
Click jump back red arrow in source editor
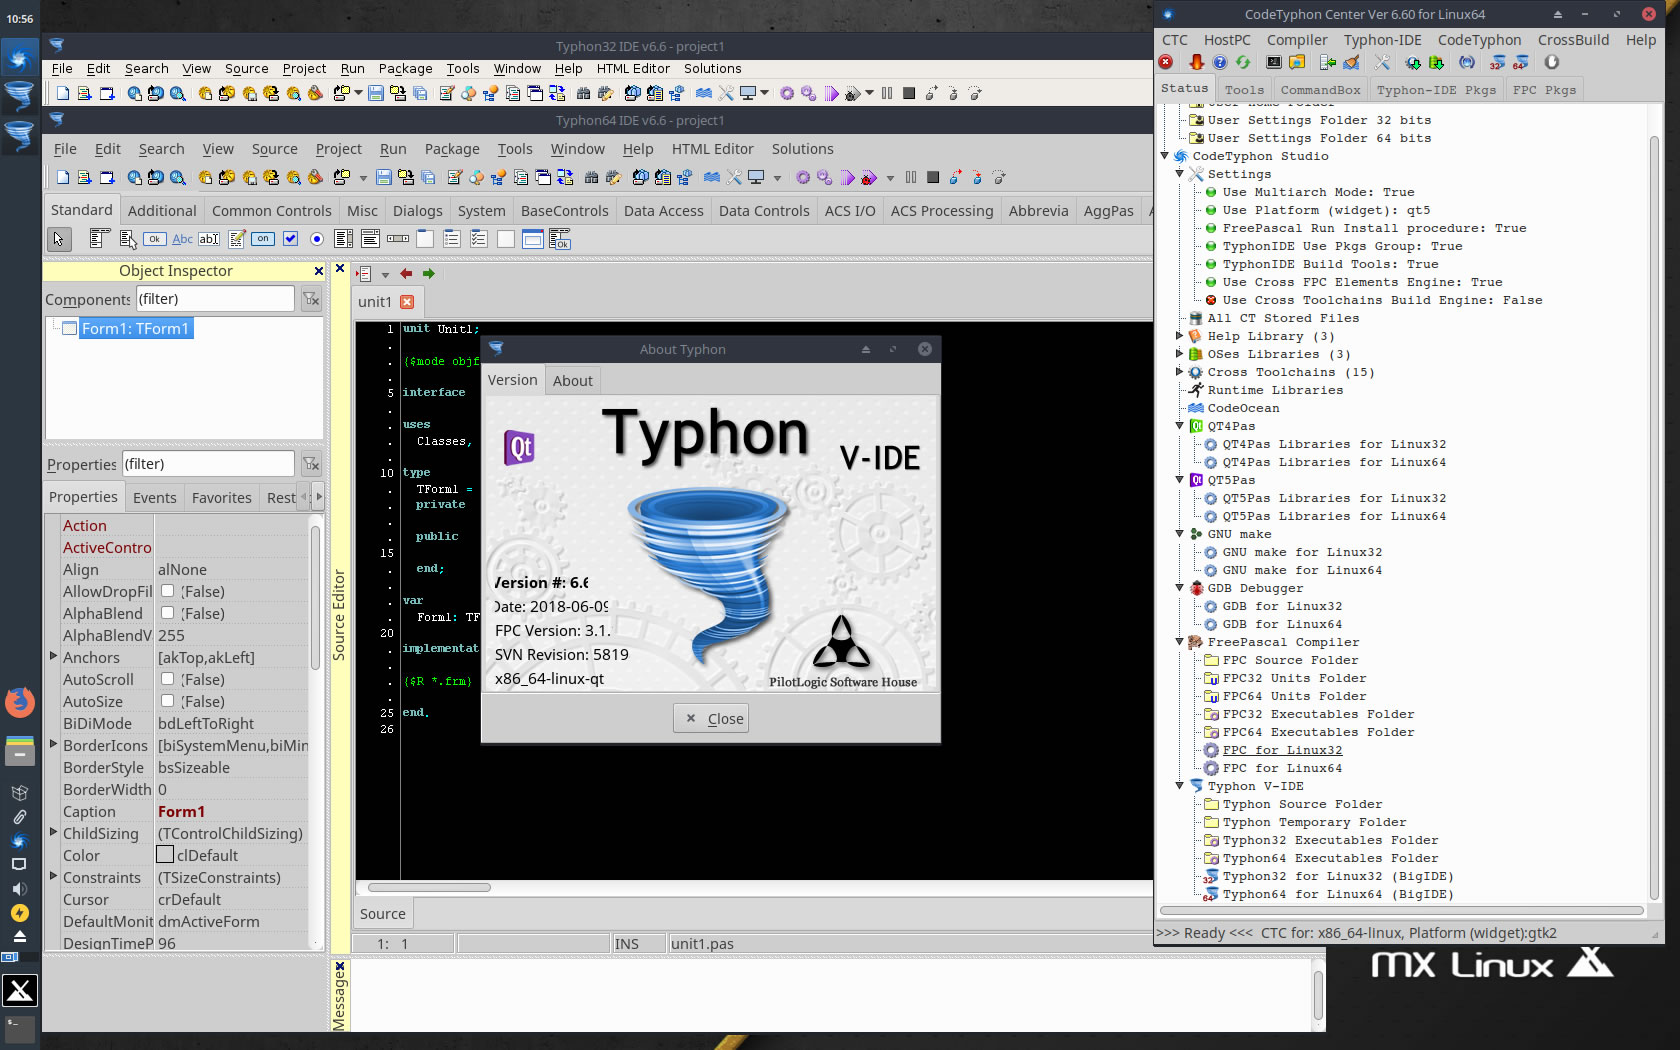click(x=406, y=274)
